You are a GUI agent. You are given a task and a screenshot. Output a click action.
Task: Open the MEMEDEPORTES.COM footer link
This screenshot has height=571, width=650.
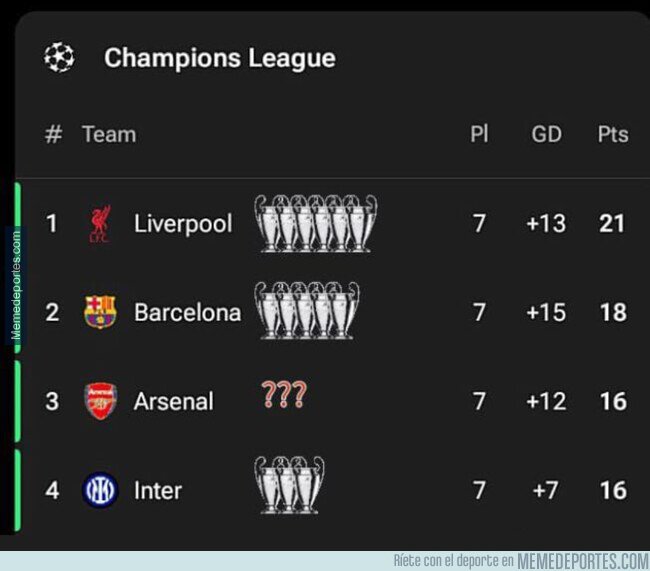tap(583, 561)
